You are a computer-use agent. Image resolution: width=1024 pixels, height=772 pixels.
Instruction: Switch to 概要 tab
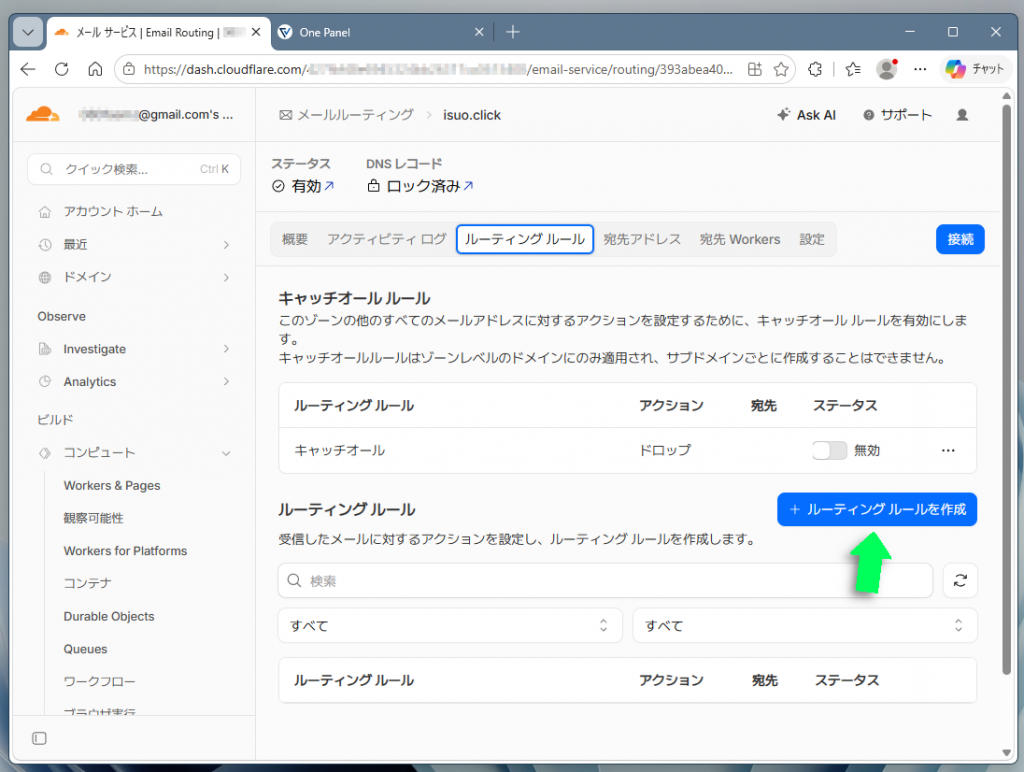point(295,239)
